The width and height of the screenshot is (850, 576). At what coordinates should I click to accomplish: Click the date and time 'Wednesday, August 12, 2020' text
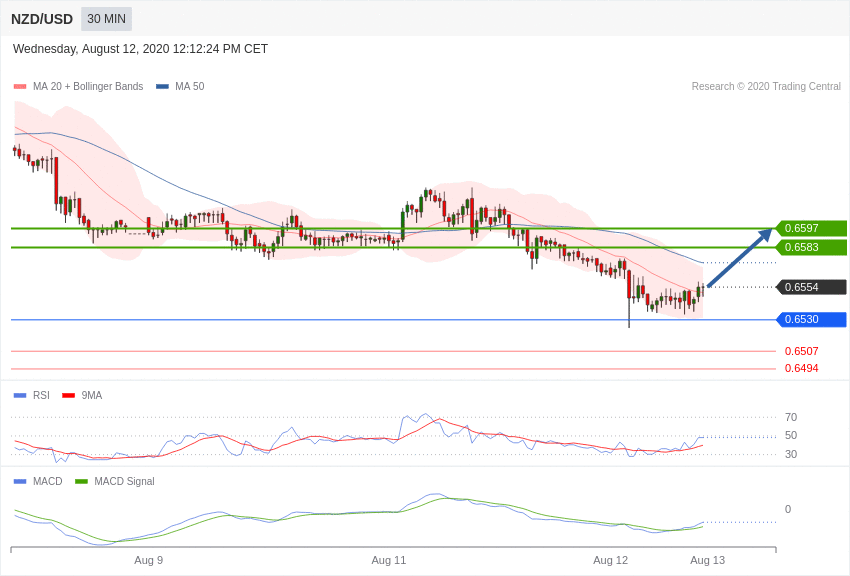point(140,49)
